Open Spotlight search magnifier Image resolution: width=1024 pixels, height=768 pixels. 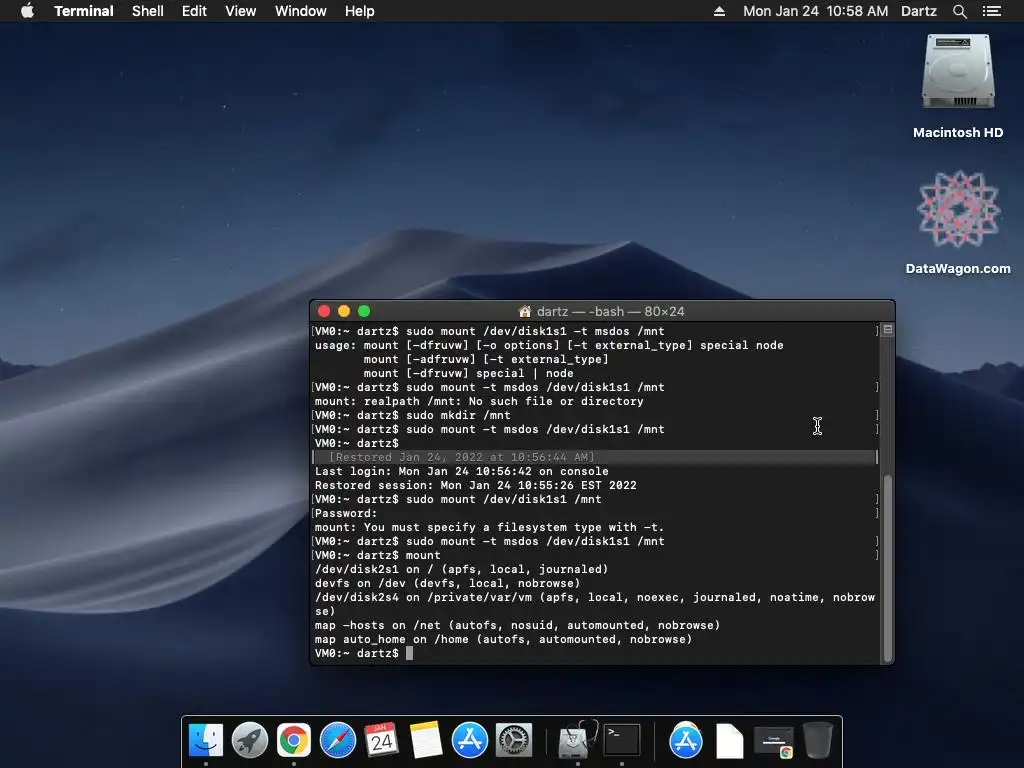(x=959, y=11)
